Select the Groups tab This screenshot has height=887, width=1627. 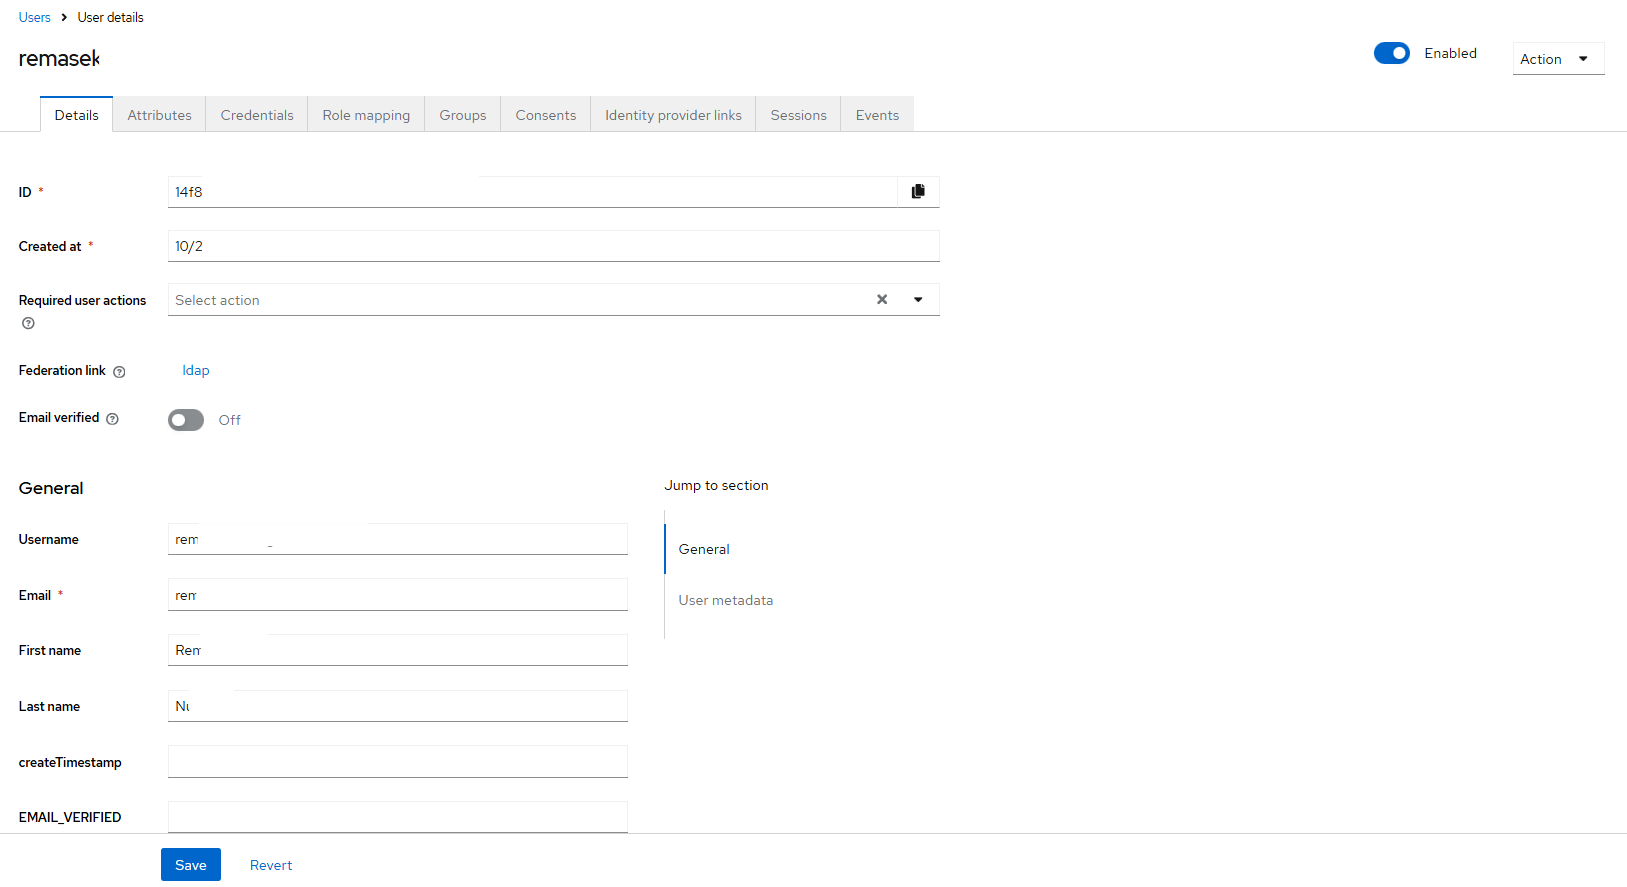tap(463, 115)
